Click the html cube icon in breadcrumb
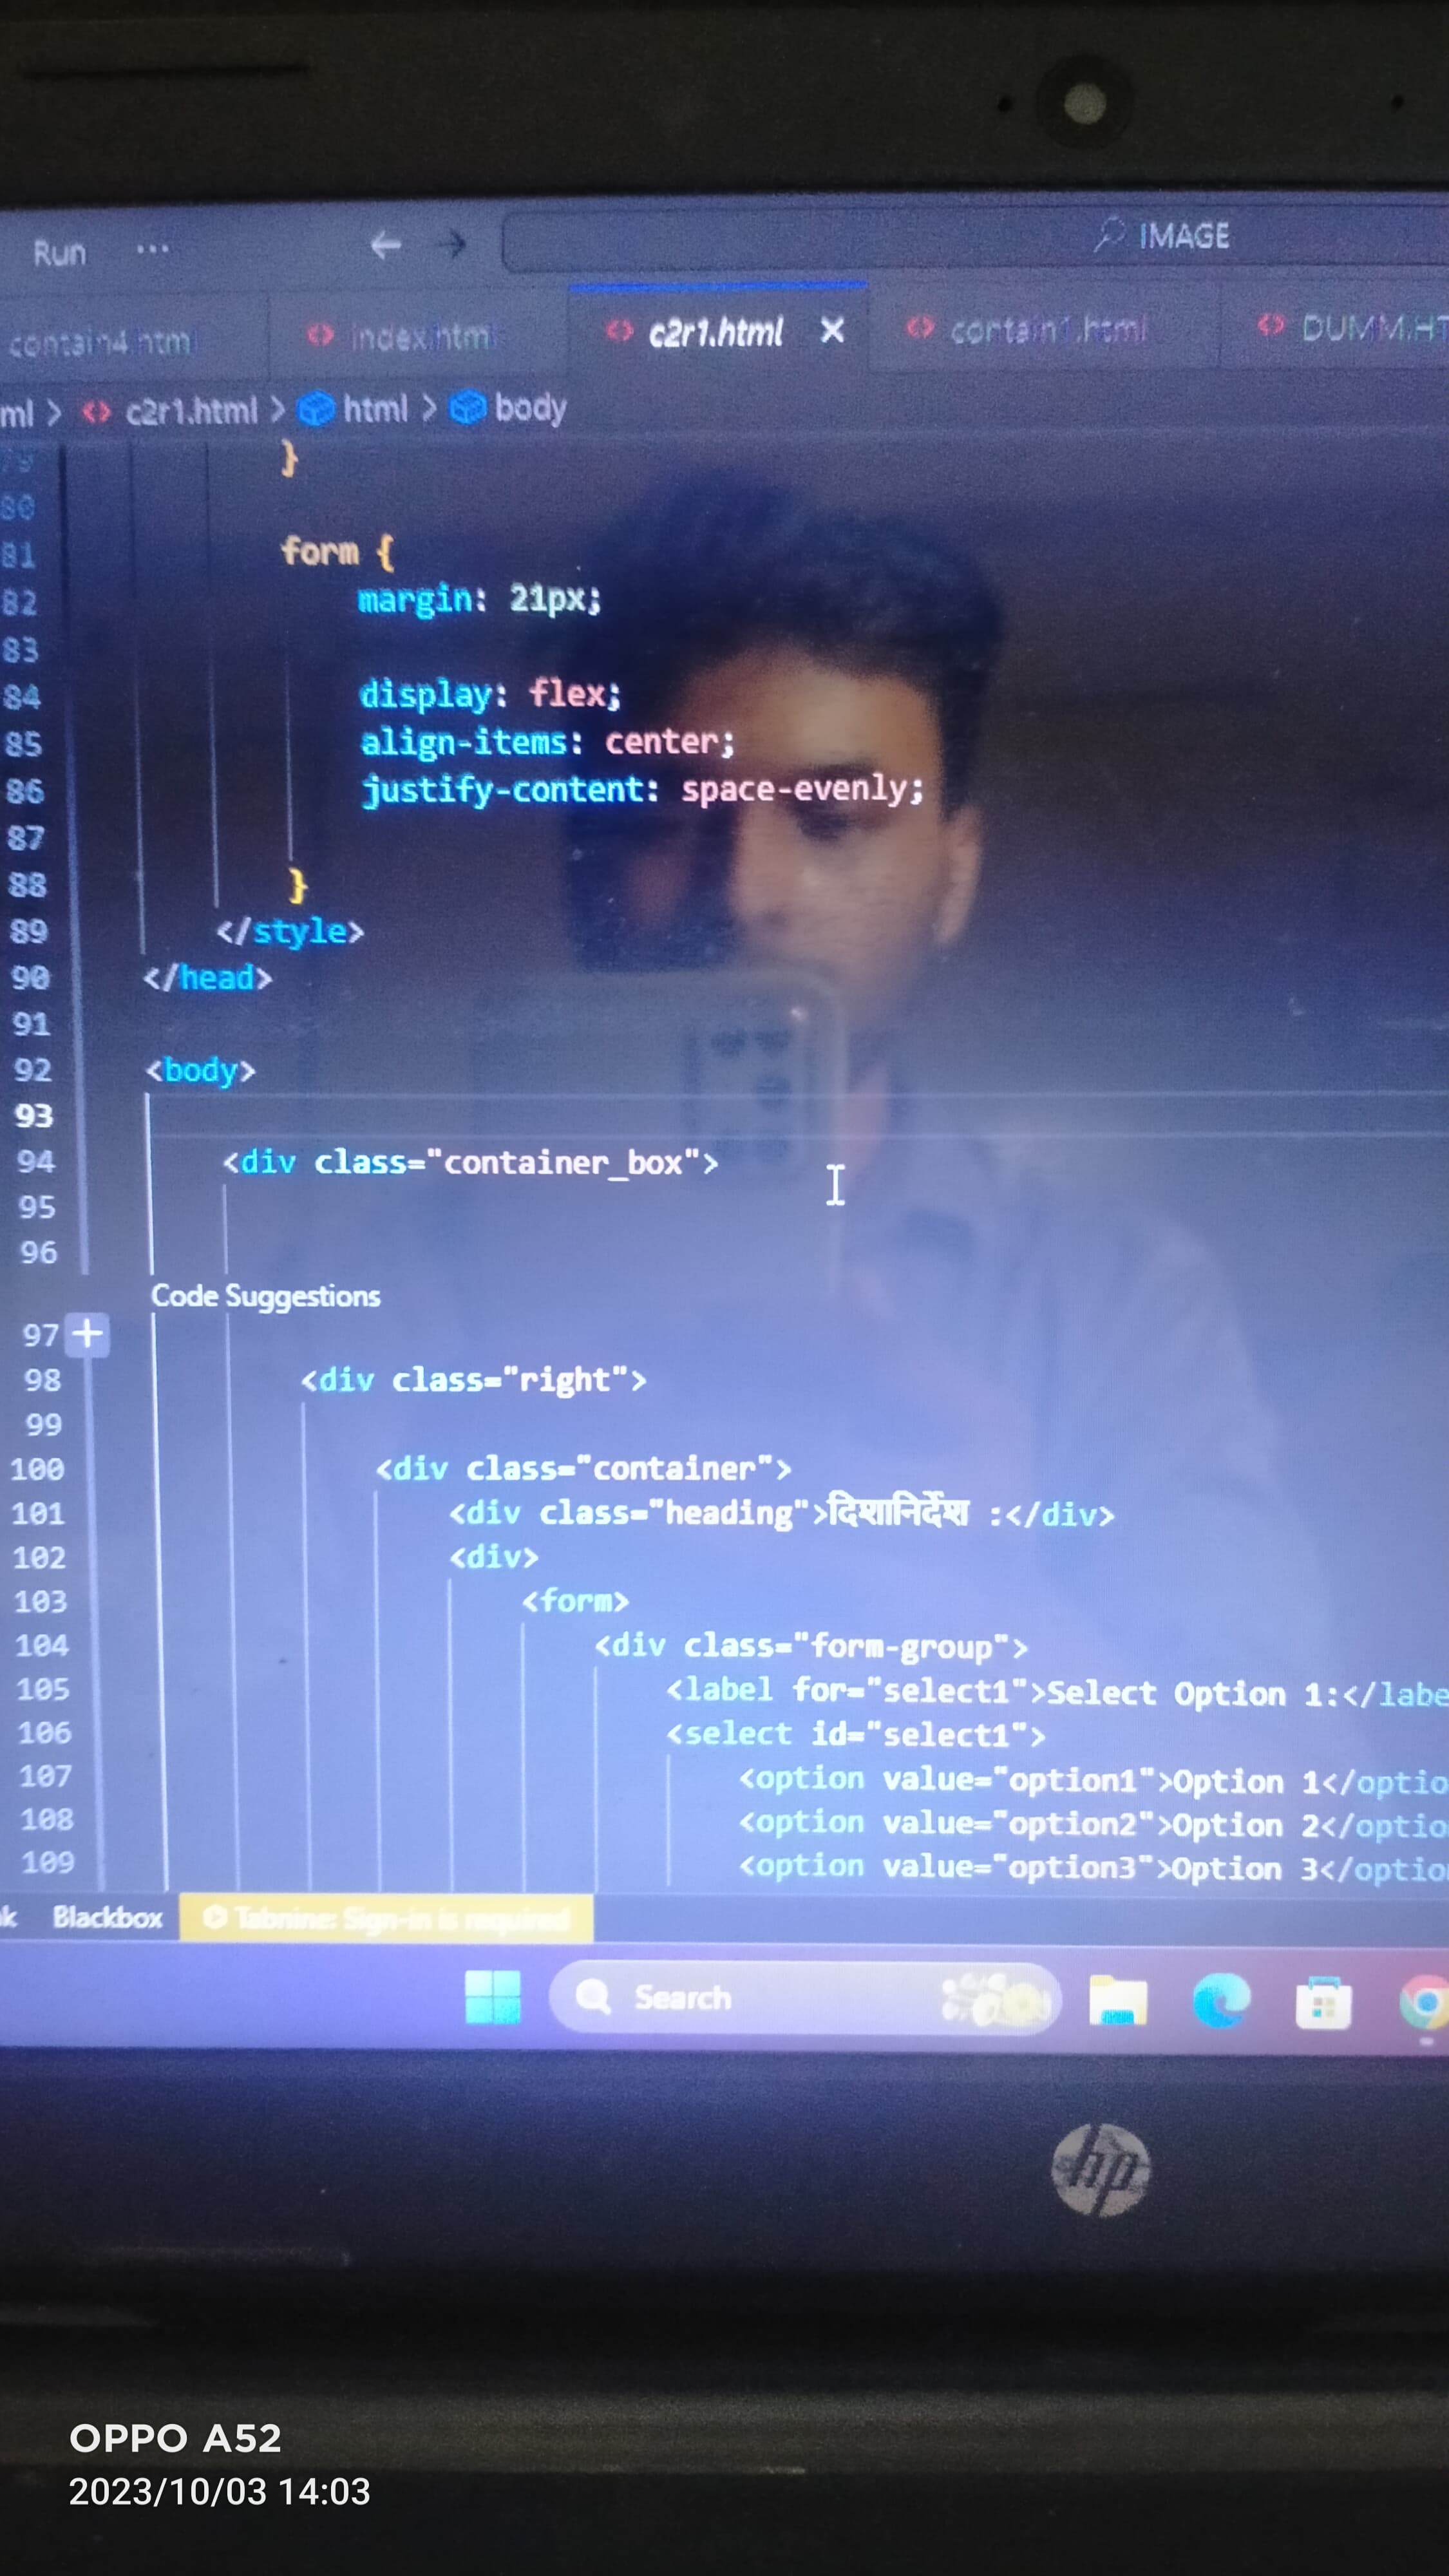This screenshot has width=1449, height=2576. pos(317,409)
